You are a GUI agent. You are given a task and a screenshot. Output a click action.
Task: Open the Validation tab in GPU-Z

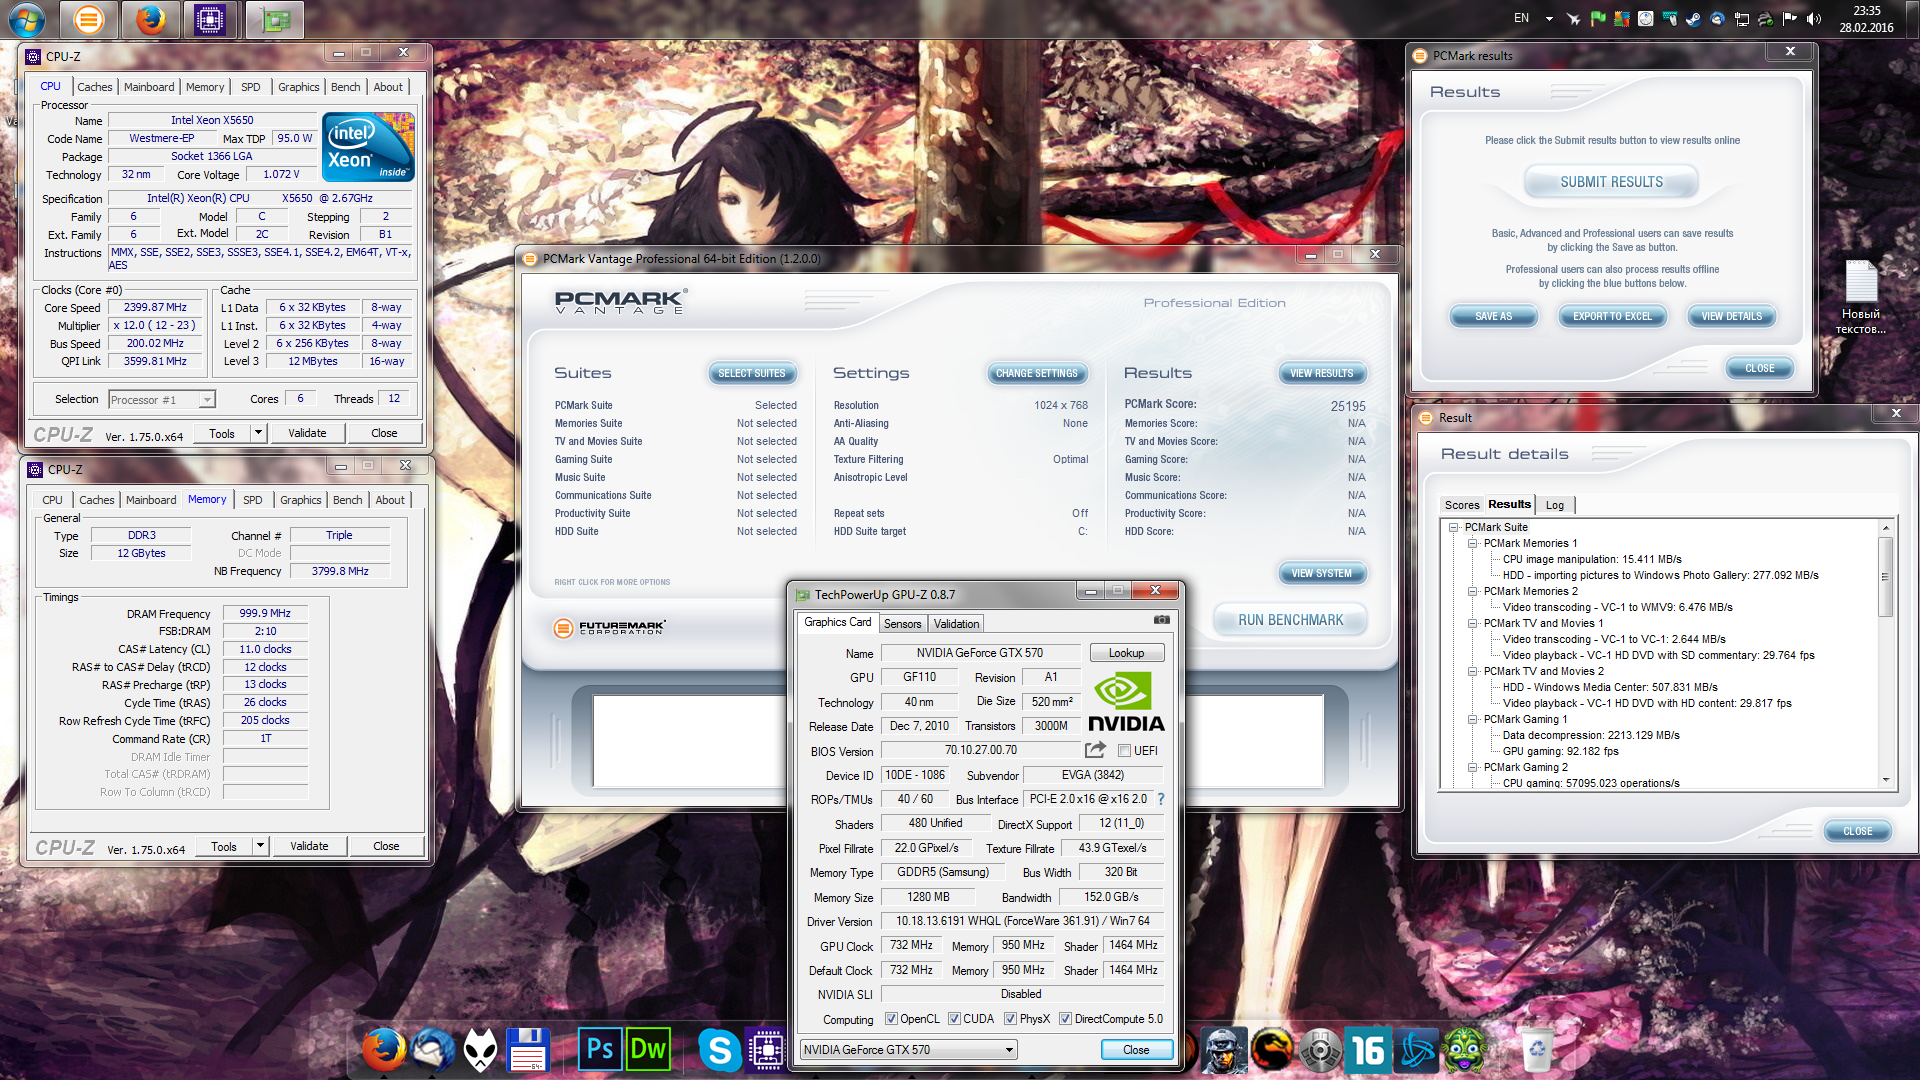956,624
